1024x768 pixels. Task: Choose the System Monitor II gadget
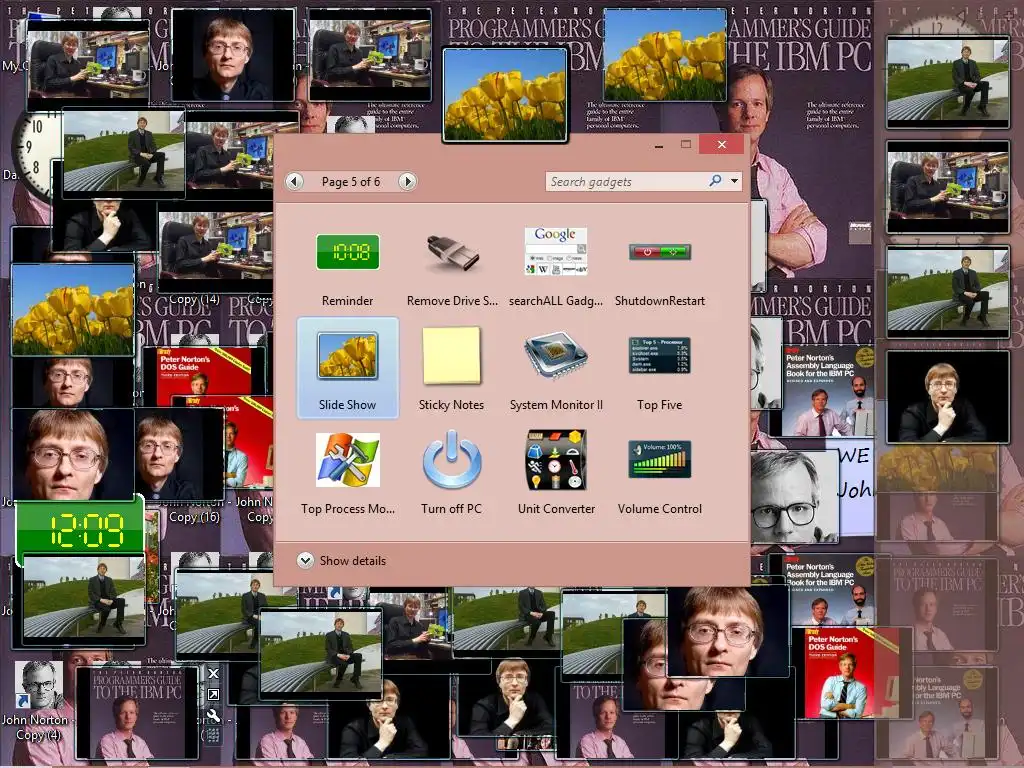(556, 368)
